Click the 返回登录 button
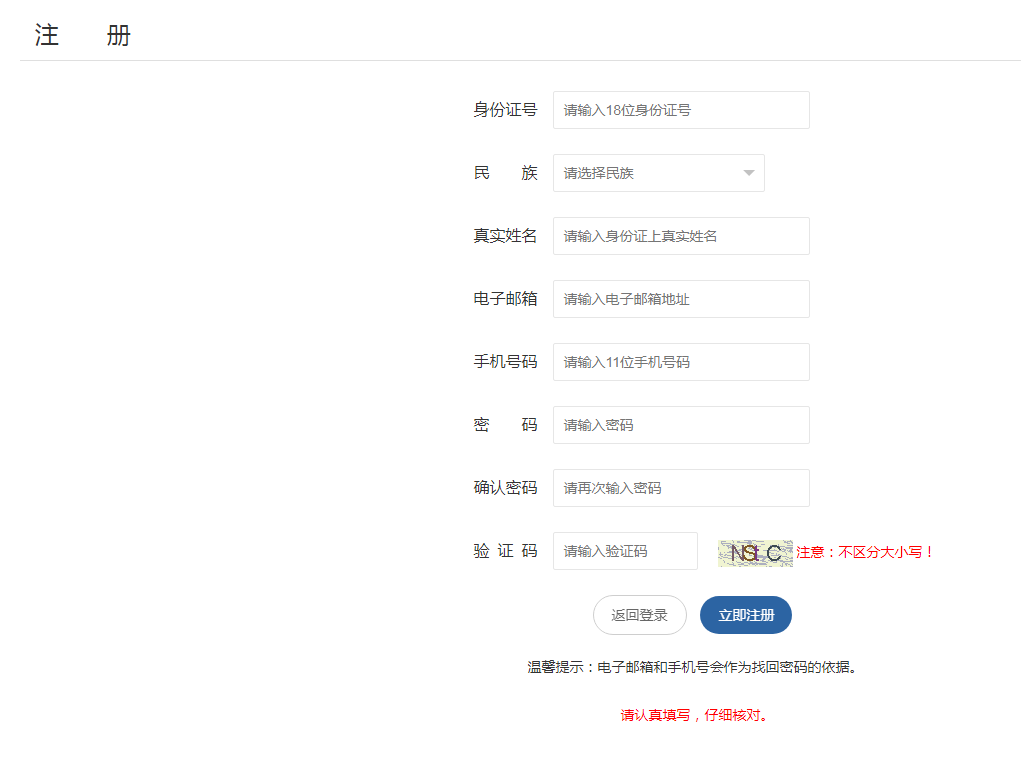This screenshot has width=1021, height=777. click(639, 615)
